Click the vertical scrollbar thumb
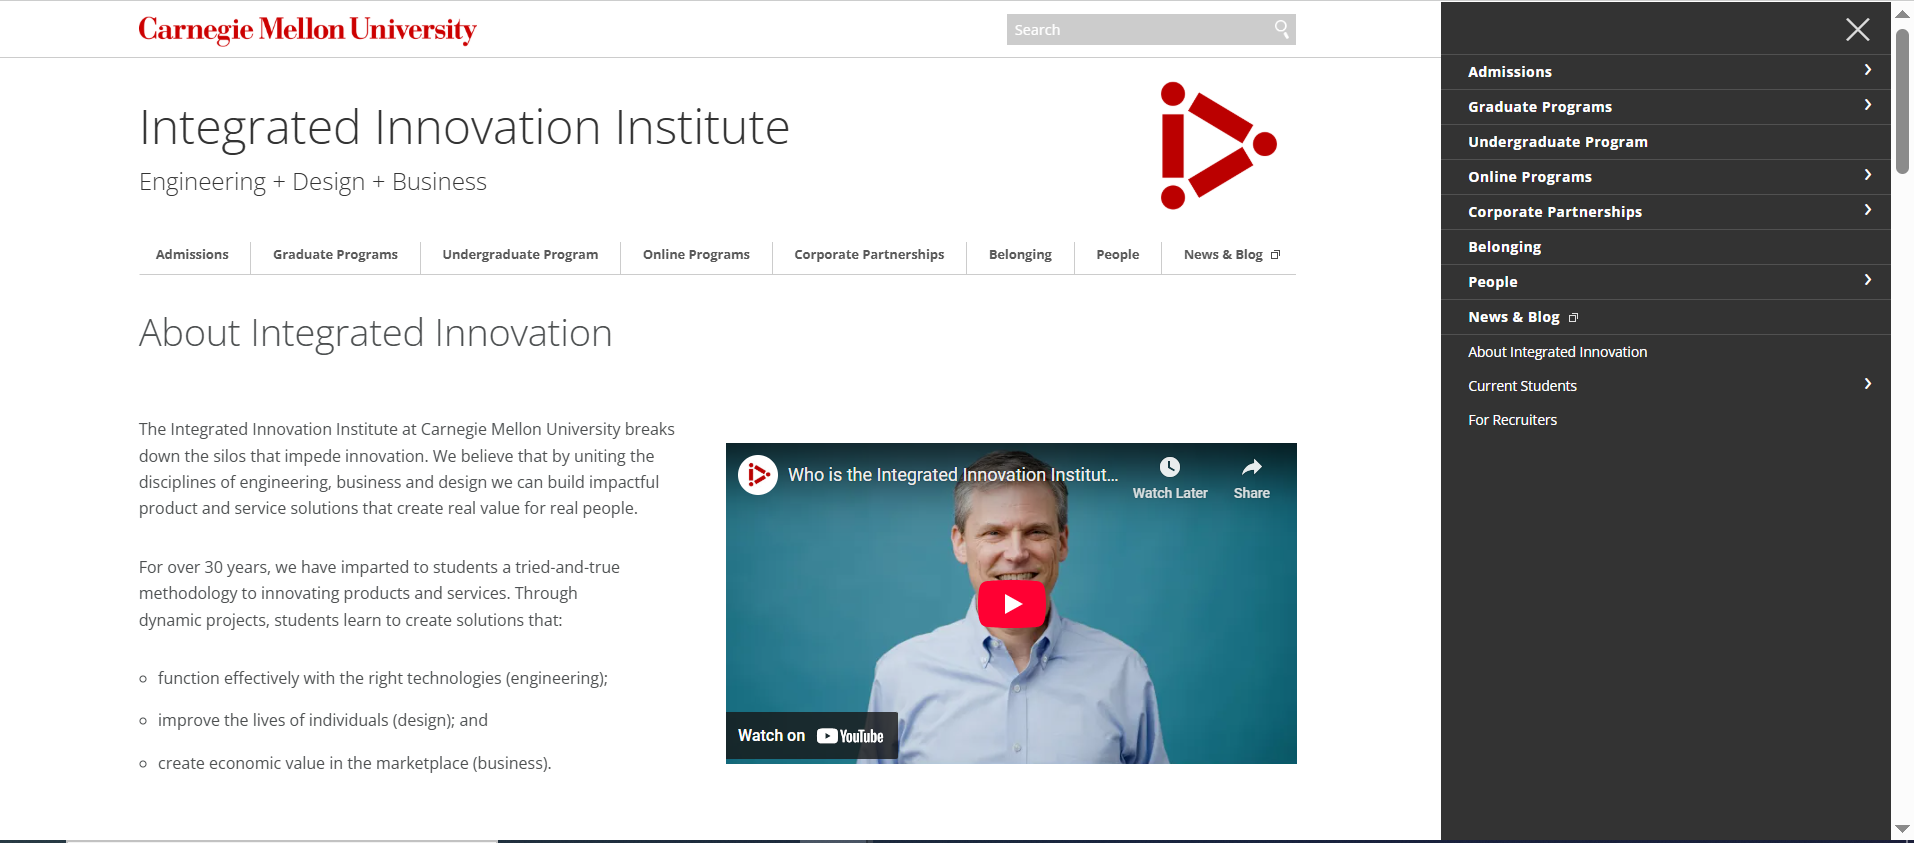 1902,100
